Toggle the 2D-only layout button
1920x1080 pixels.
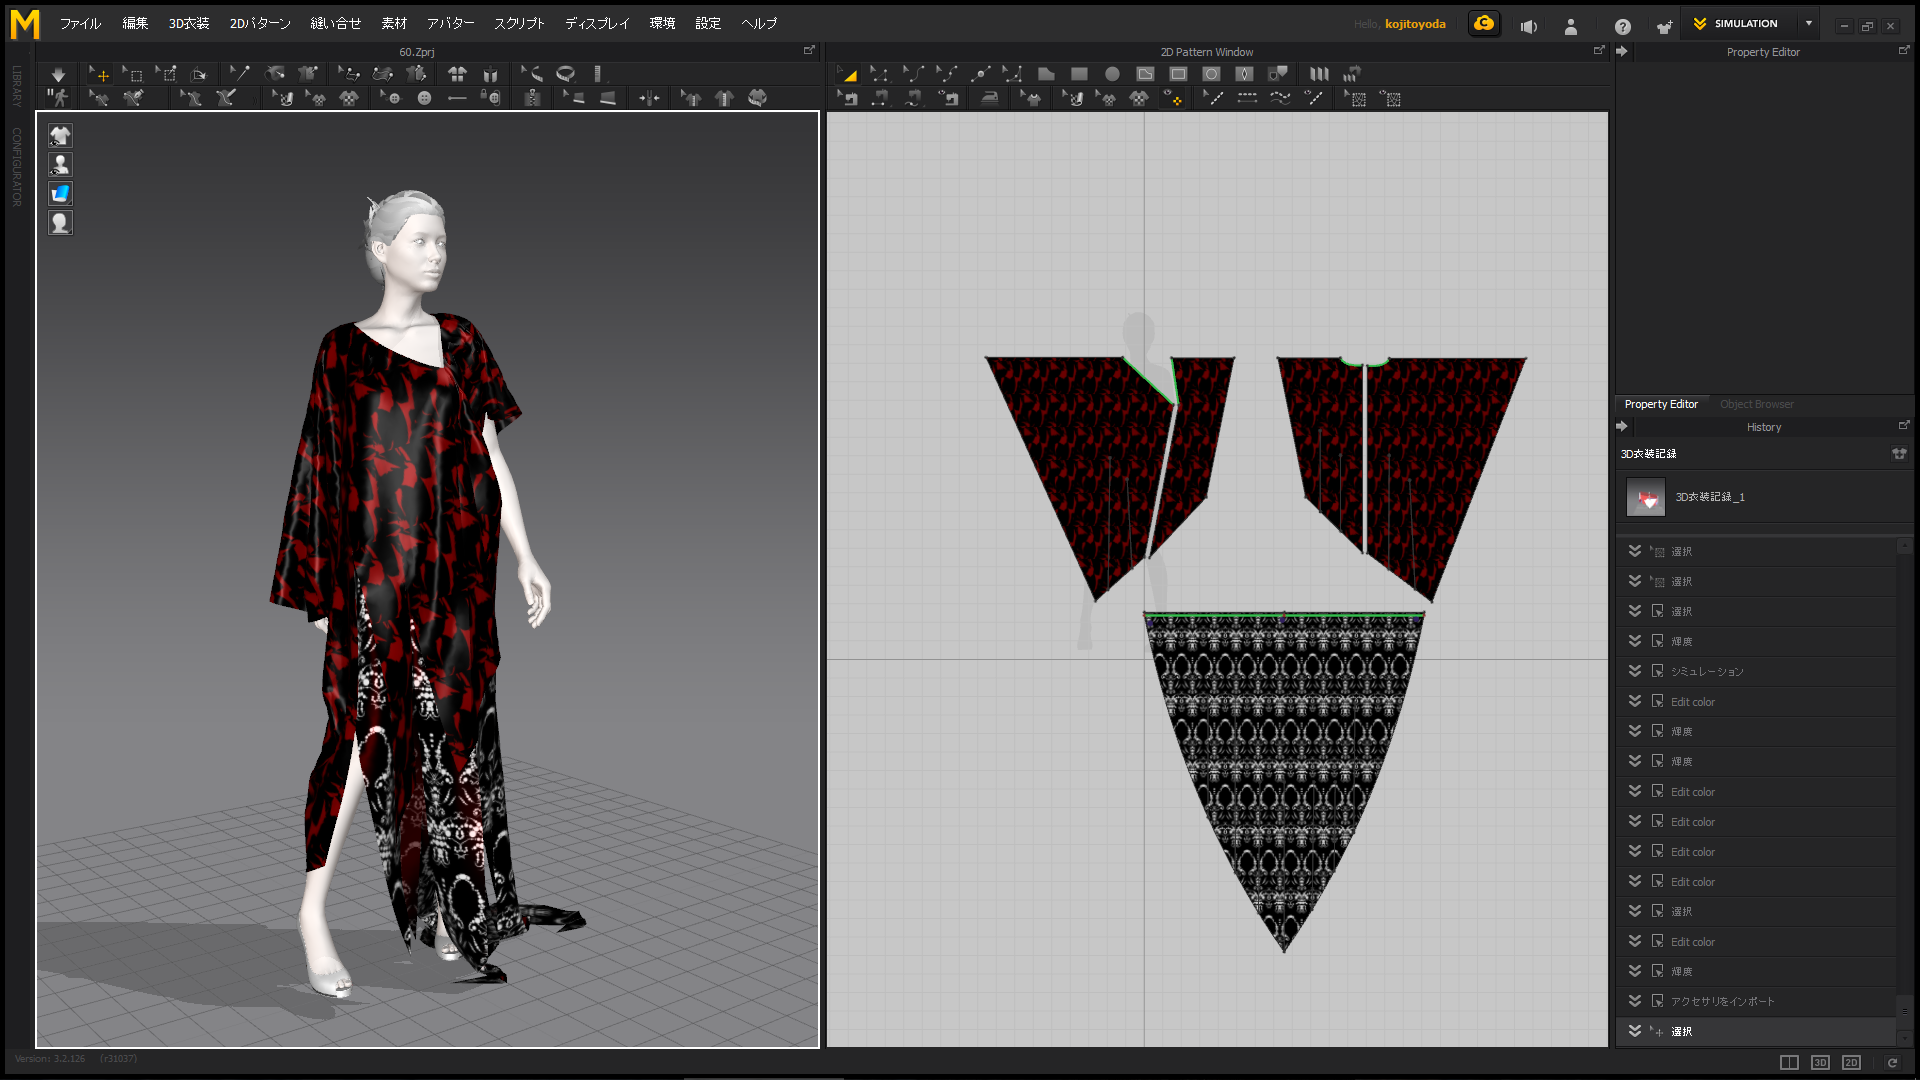[x=1851, y=1062]
